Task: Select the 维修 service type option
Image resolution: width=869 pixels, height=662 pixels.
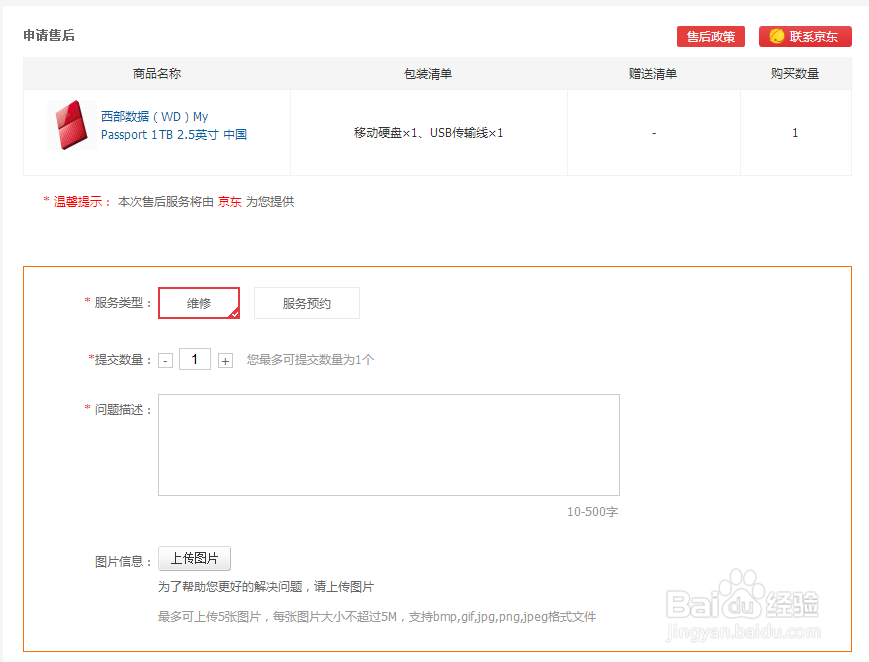Action: point(199,303)
